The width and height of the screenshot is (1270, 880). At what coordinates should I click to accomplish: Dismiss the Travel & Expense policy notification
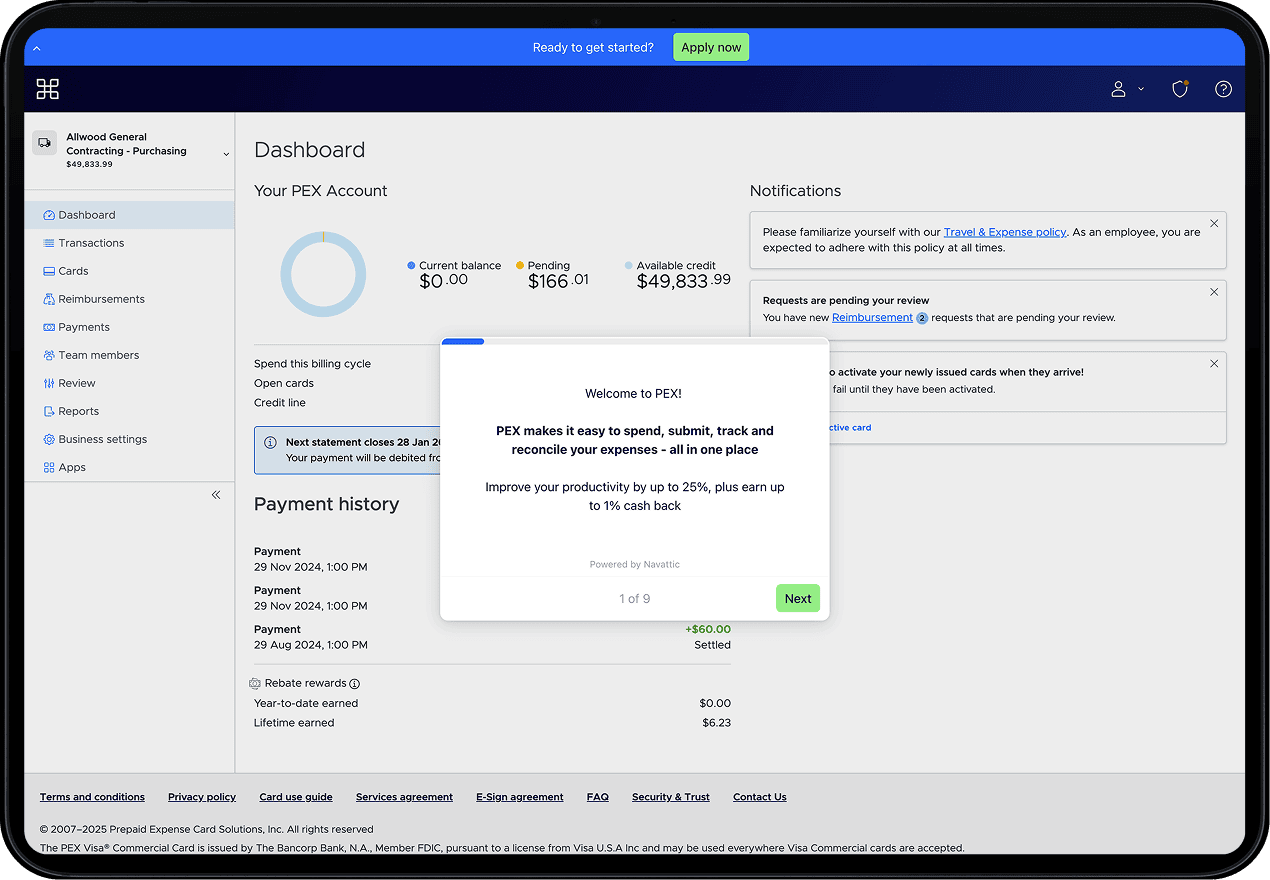tap(1214, 224)
